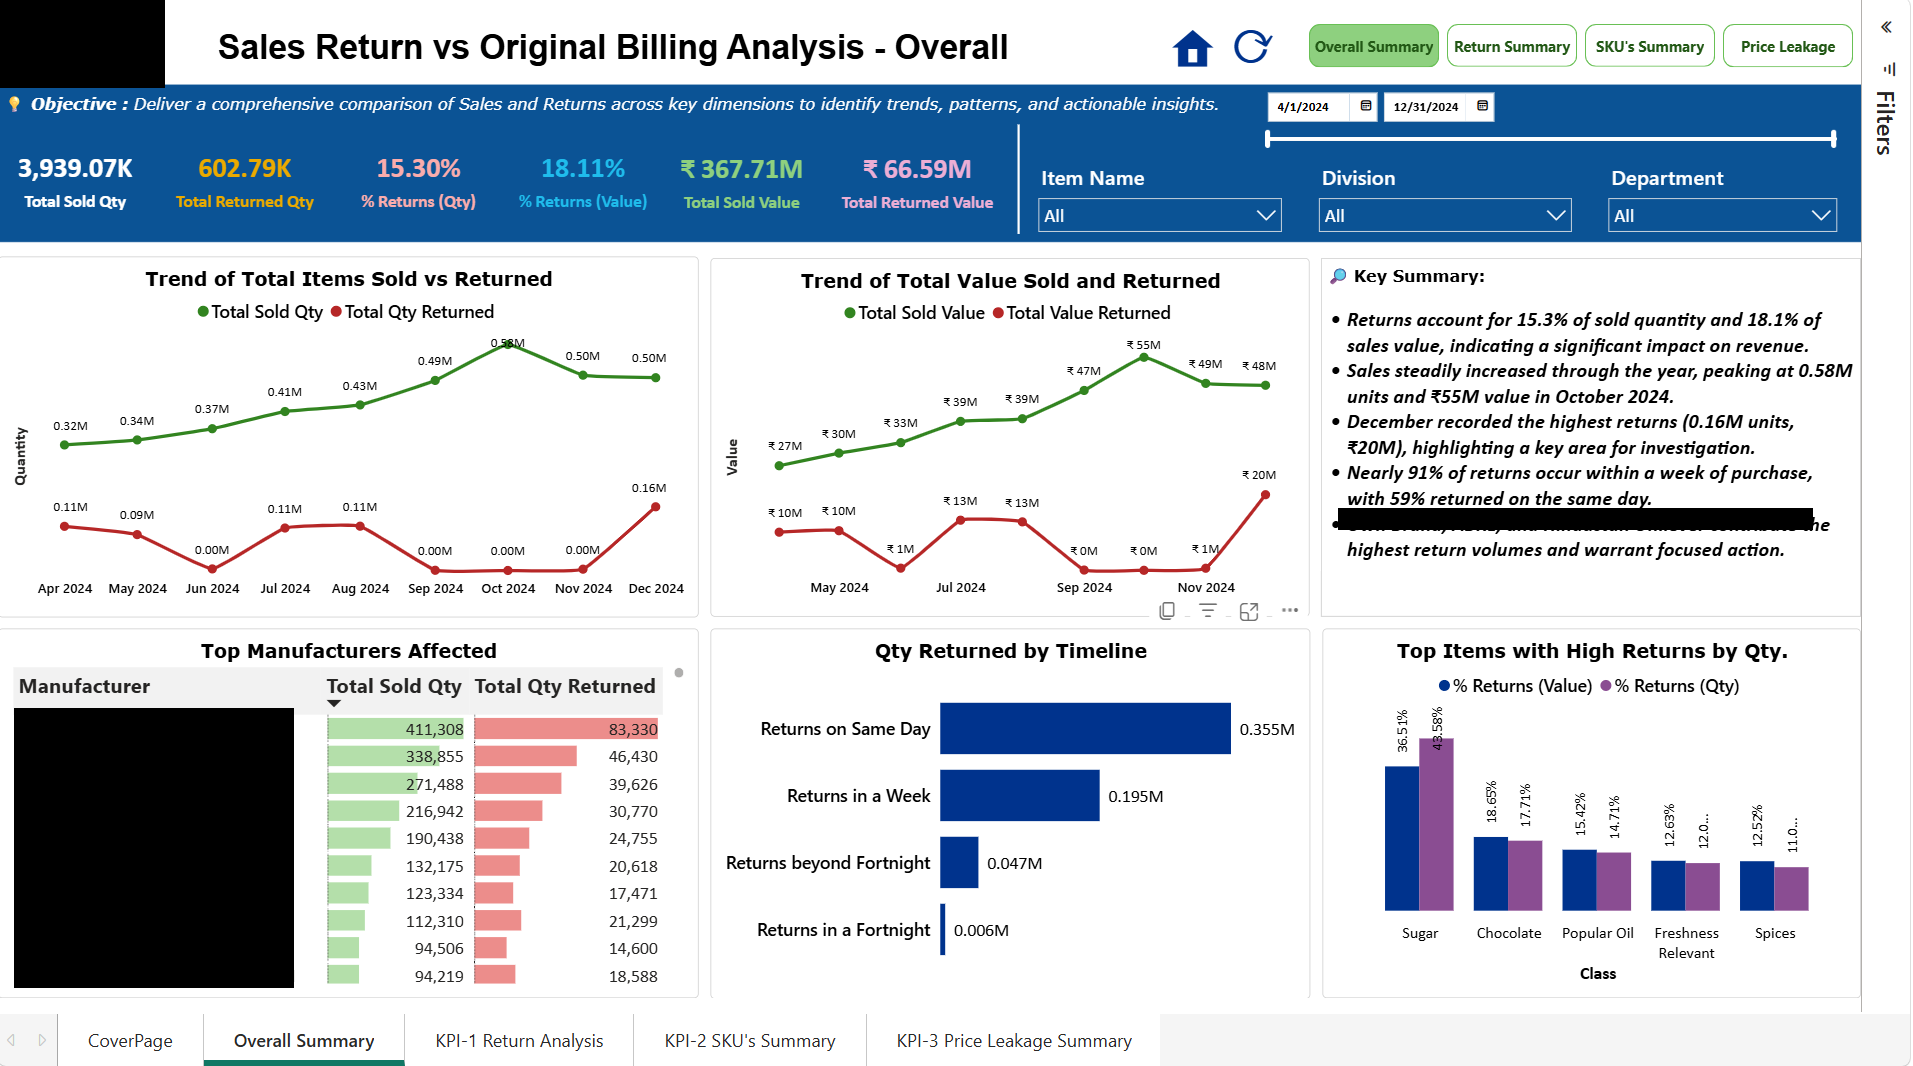The height and width of the screenshot is (1066, 1913).
Task: Click the SKU's Summary navigation button
Action: (1649, 46)
